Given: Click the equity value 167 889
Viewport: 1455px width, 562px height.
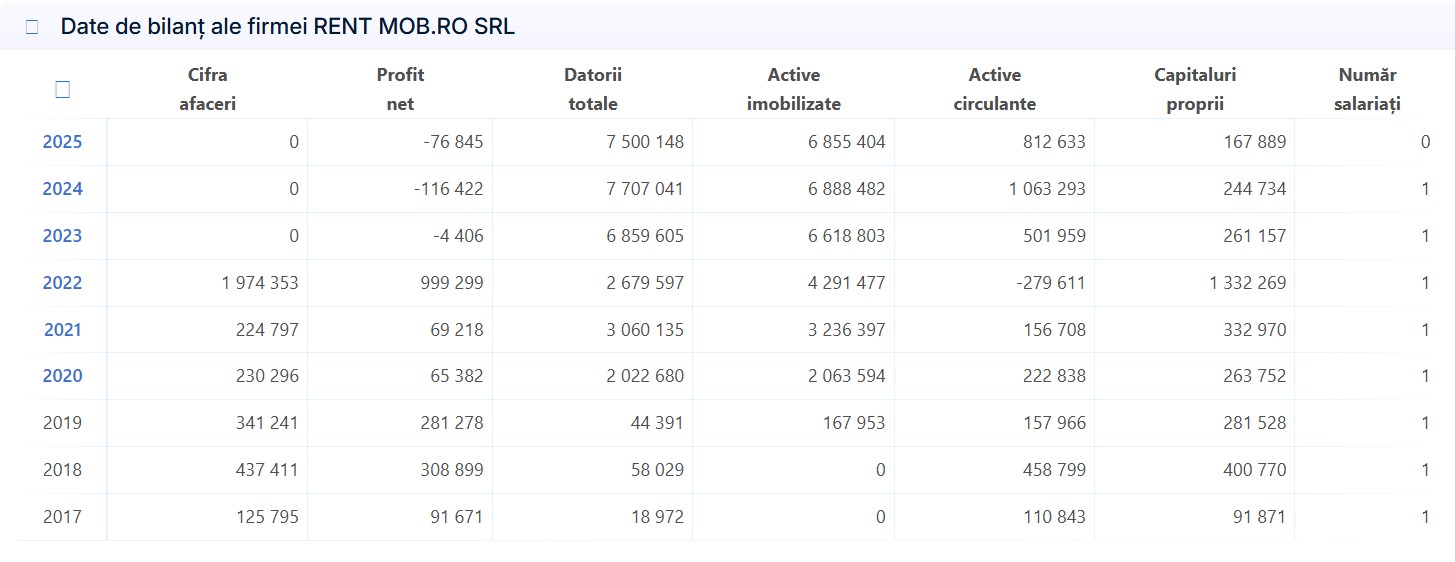Looking at the screenshot, I should (x=1255, y=142).
